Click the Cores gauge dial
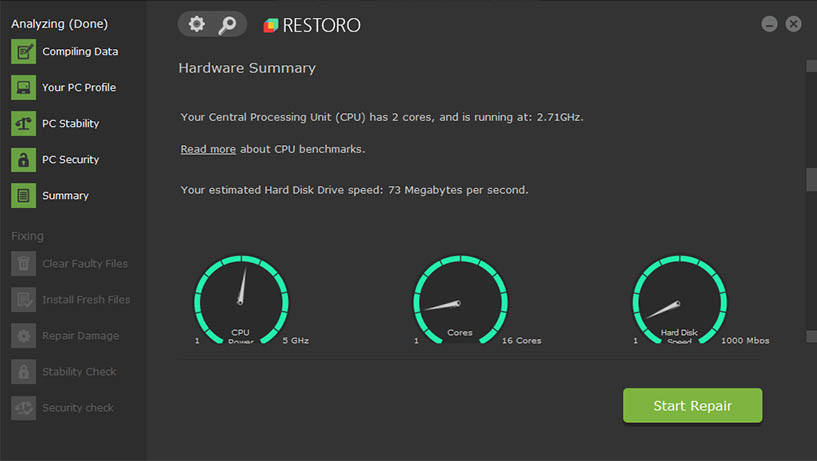 [460, 300]
